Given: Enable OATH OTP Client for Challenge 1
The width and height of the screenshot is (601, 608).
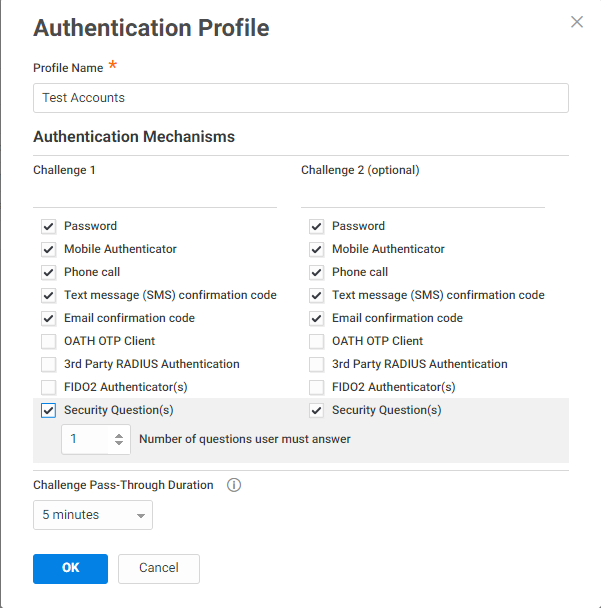Looking at the screenshot, I should 48,341.
